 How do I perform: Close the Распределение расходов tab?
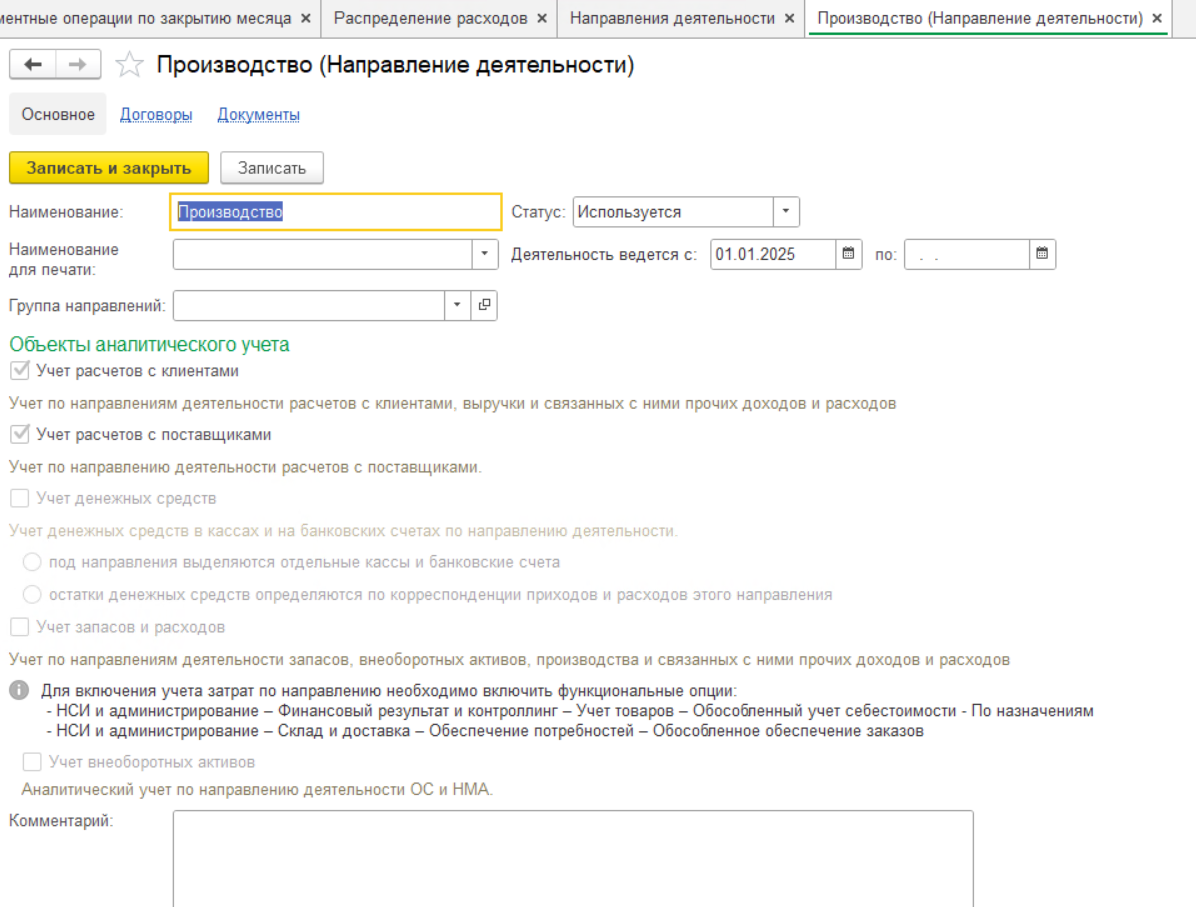click(542, 18)
